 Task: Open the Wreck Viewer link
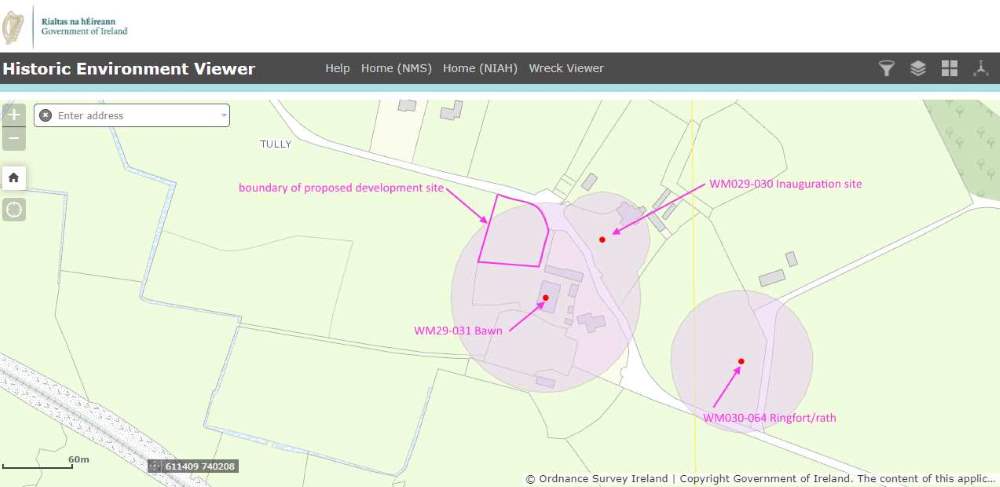point(566,68)
